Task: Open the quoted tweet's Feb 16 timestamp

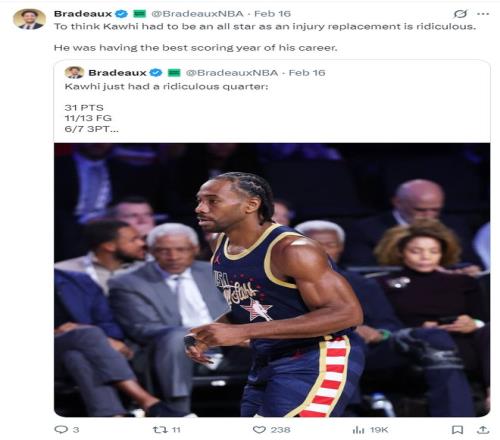Action: (307, 73)
